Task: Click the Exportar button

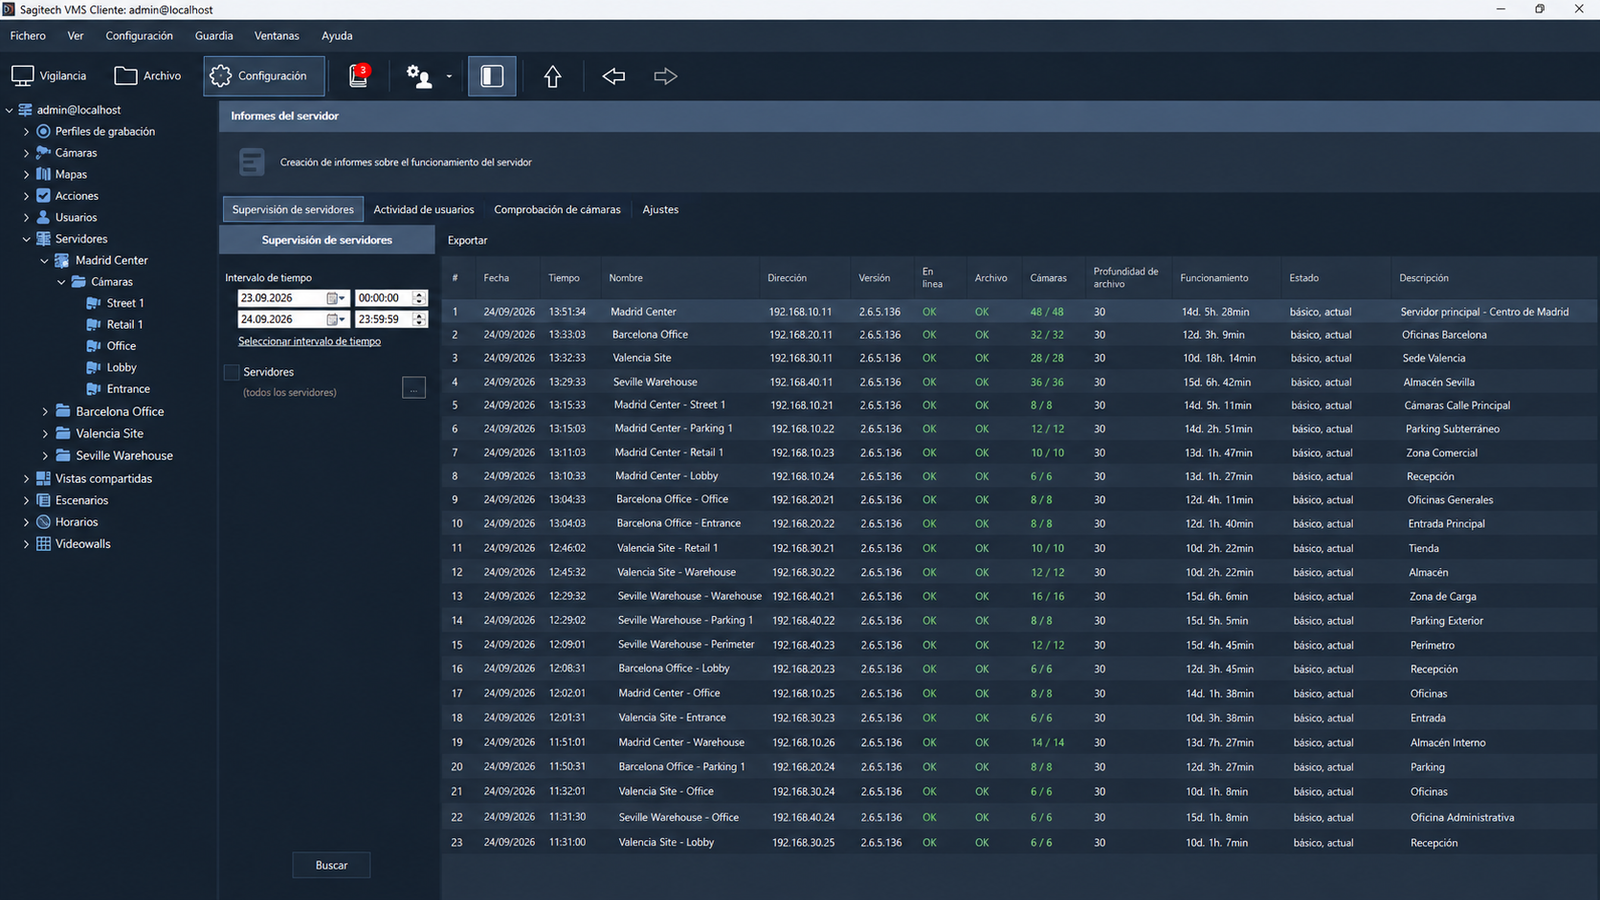Action: pos(467,240)
